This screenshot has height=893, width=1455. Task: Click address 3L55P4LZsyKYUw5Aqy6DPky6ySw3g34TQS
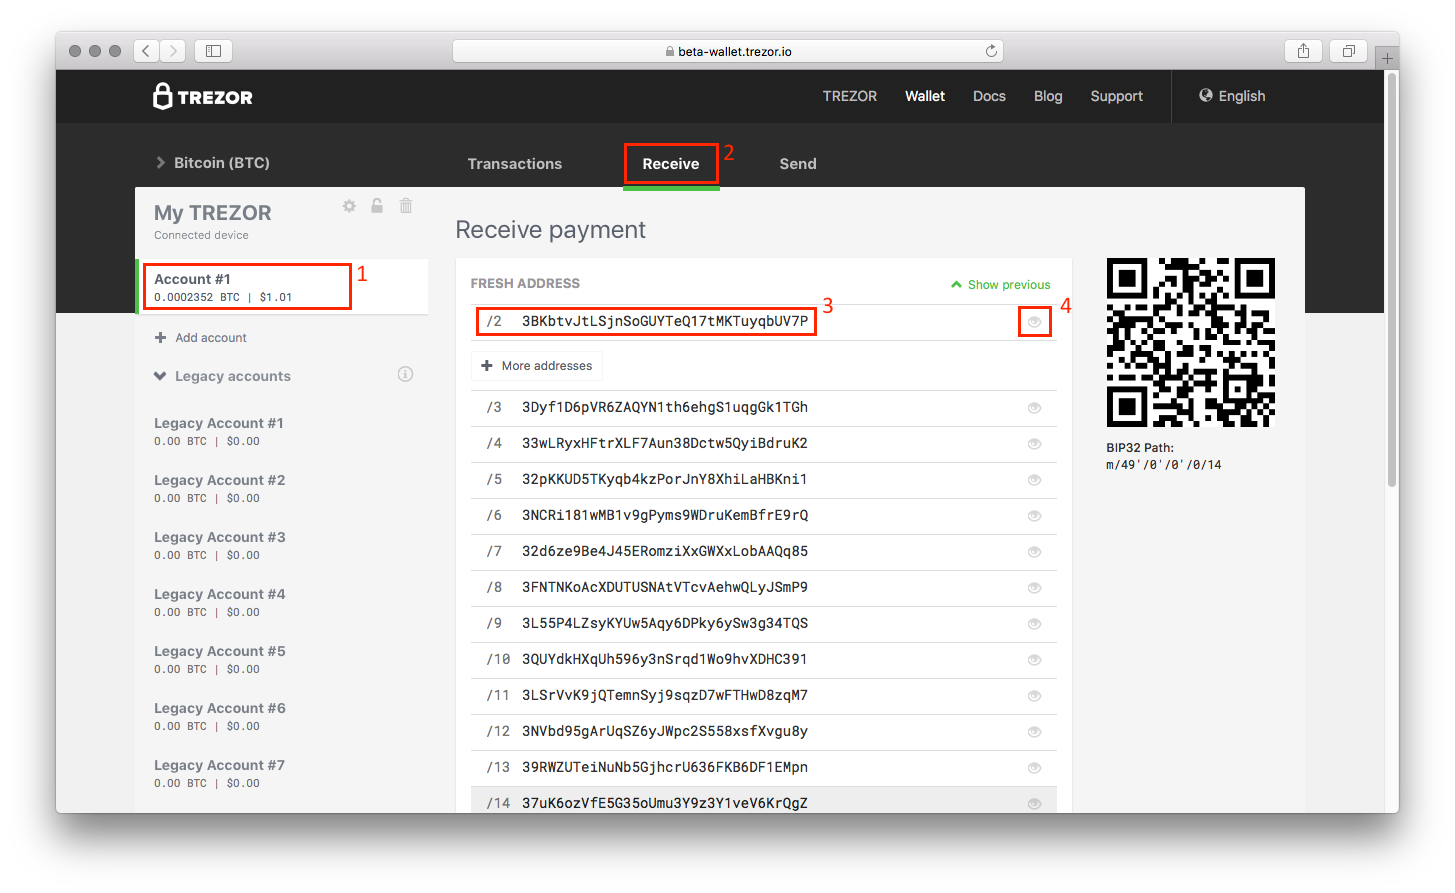point(665,623)
